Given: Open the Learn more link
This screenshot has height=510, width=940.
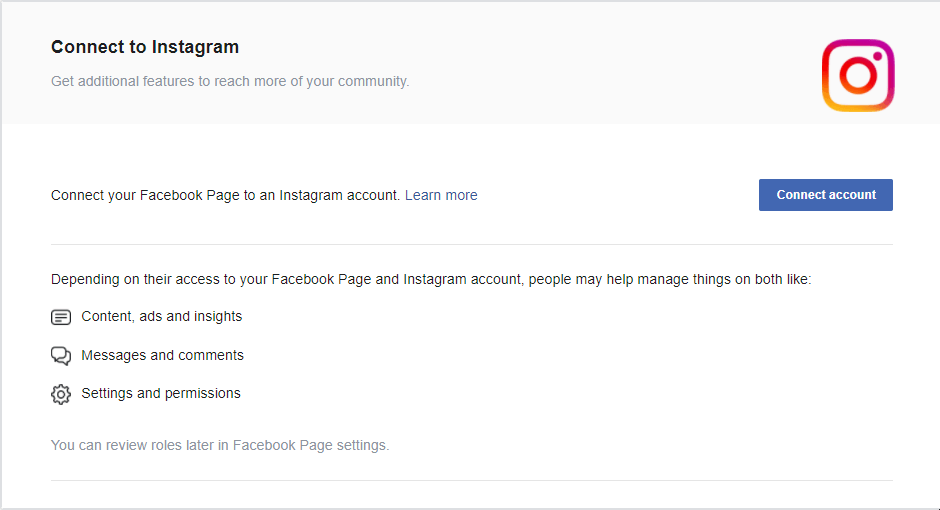Looking at the screenshot, I should (x=441, y=195).
